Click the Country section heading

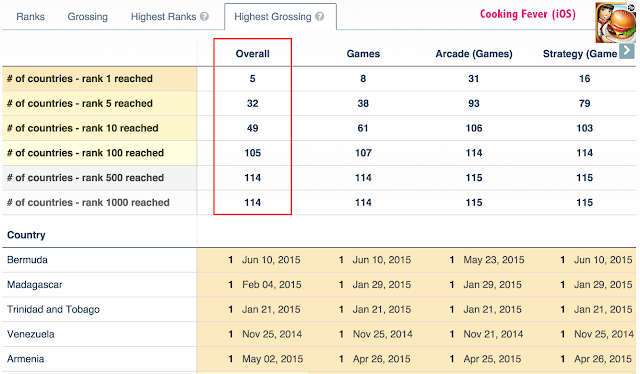pyautogui.click(x=26, y=235)
